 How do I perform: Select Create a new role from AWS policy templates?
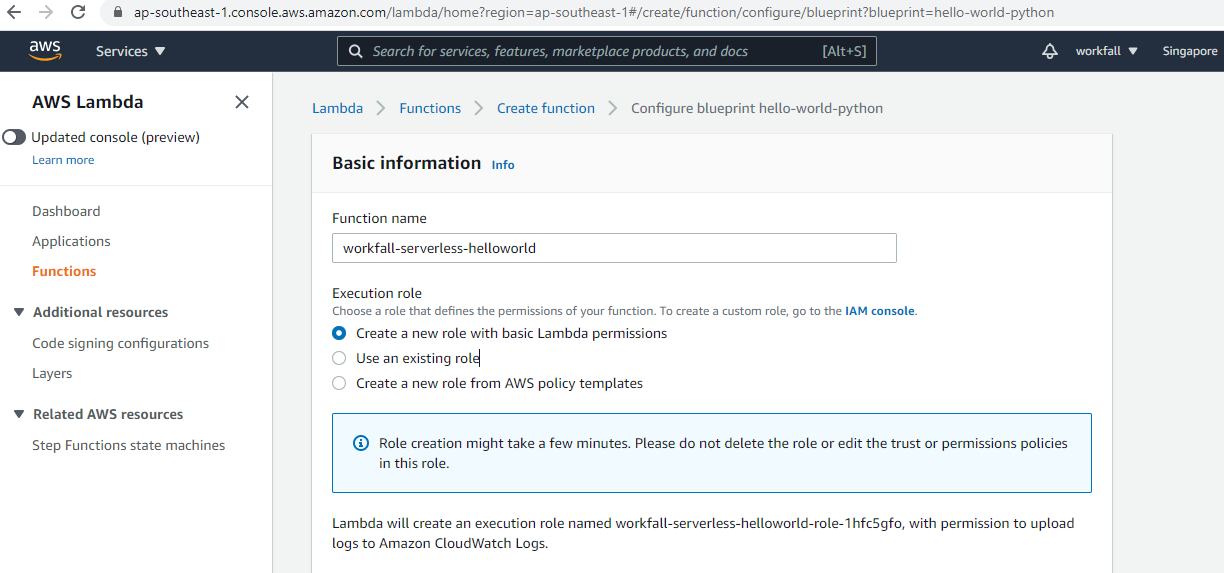pyautogui.click(x=339, y=383)
